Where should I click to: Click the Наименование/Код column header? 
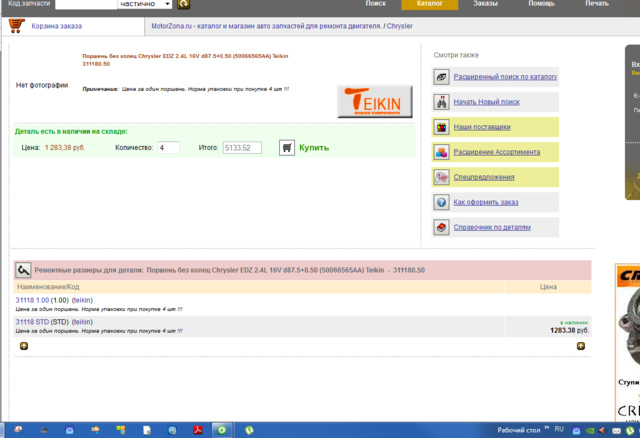[259, 287]
